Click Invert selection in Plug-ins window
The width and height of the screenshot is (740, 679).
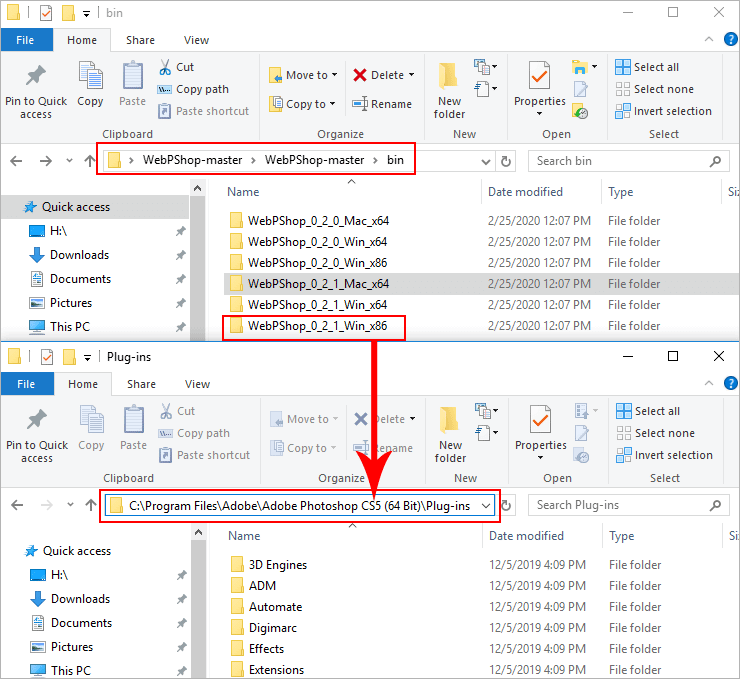(x=664, y=455)
